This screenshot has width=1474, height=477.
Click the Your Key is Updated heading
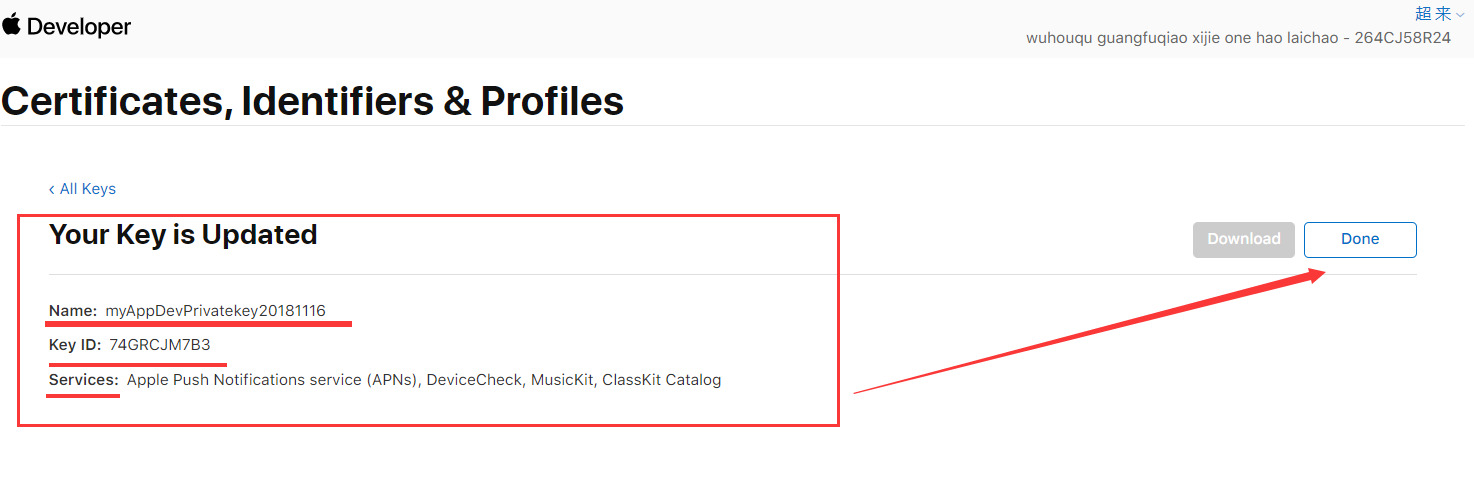tap(183, 235)
